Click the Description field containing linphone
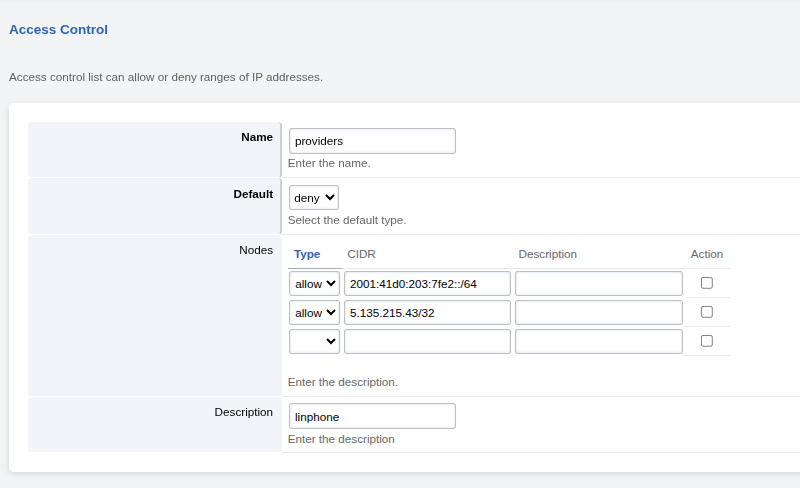The height and width of the screenshot is (488, 800). pyautogui.click(x=372, y=416)
